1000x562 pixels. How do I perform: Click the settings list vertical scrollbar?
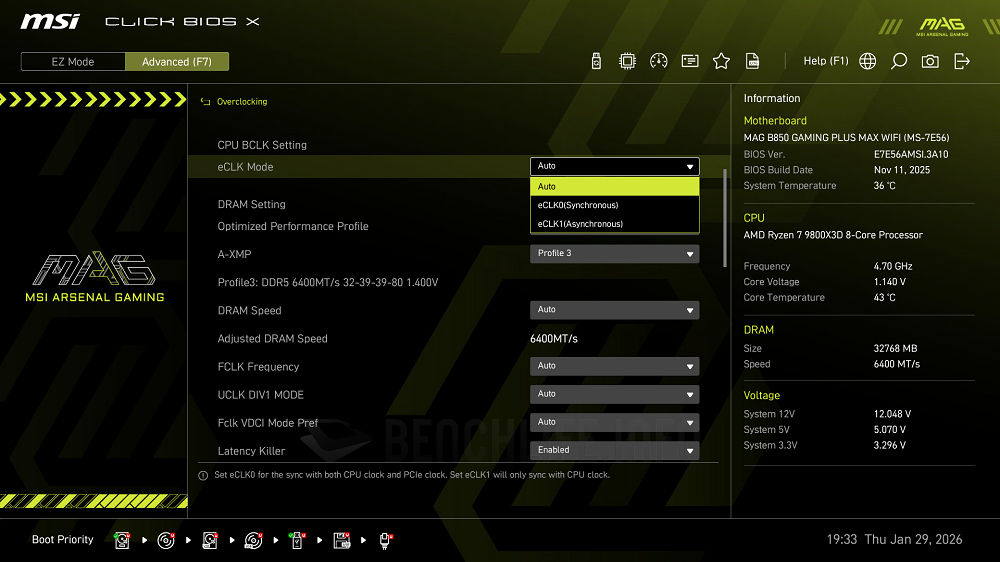724,218
